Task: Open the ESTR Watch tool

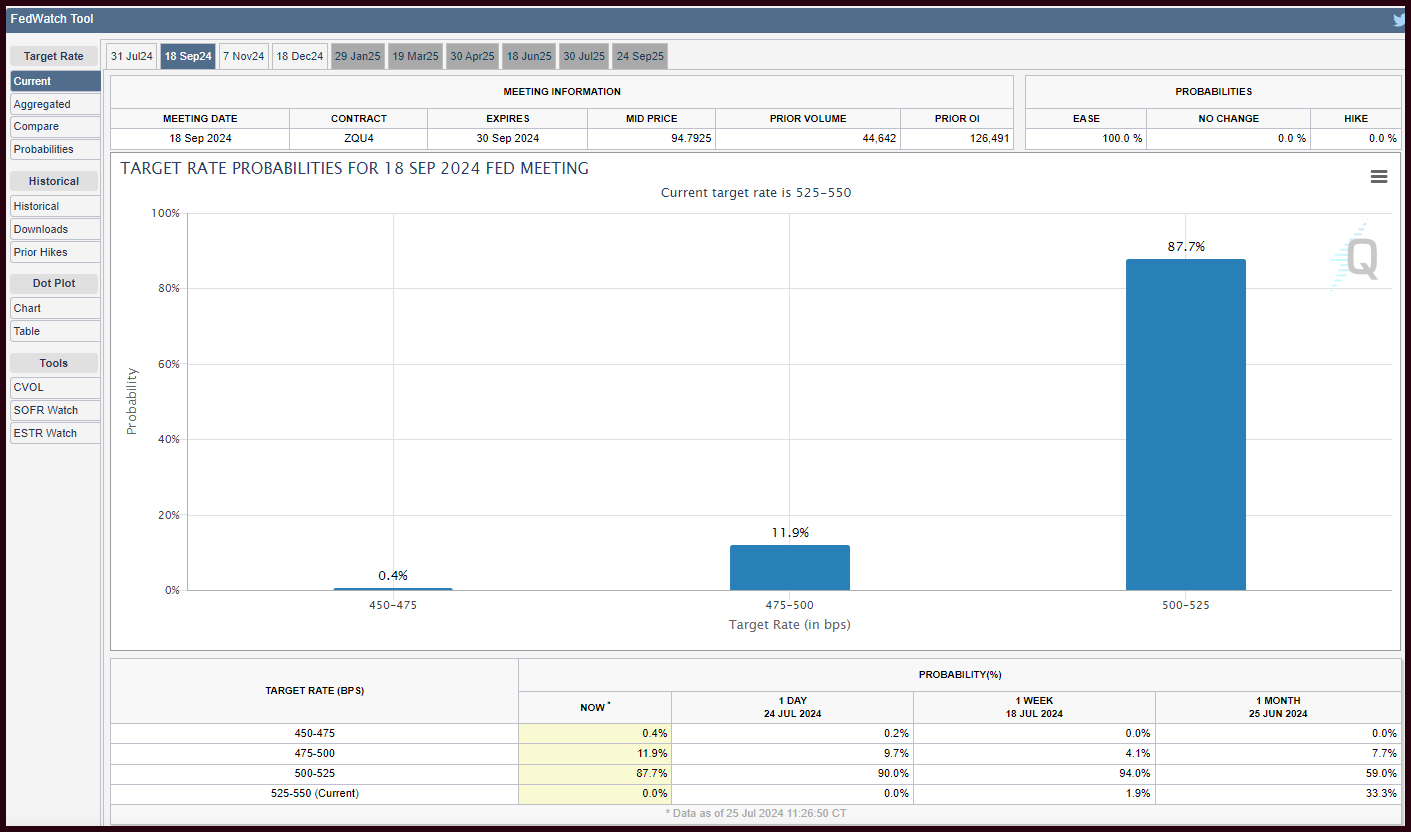Action: pos(55,434)
